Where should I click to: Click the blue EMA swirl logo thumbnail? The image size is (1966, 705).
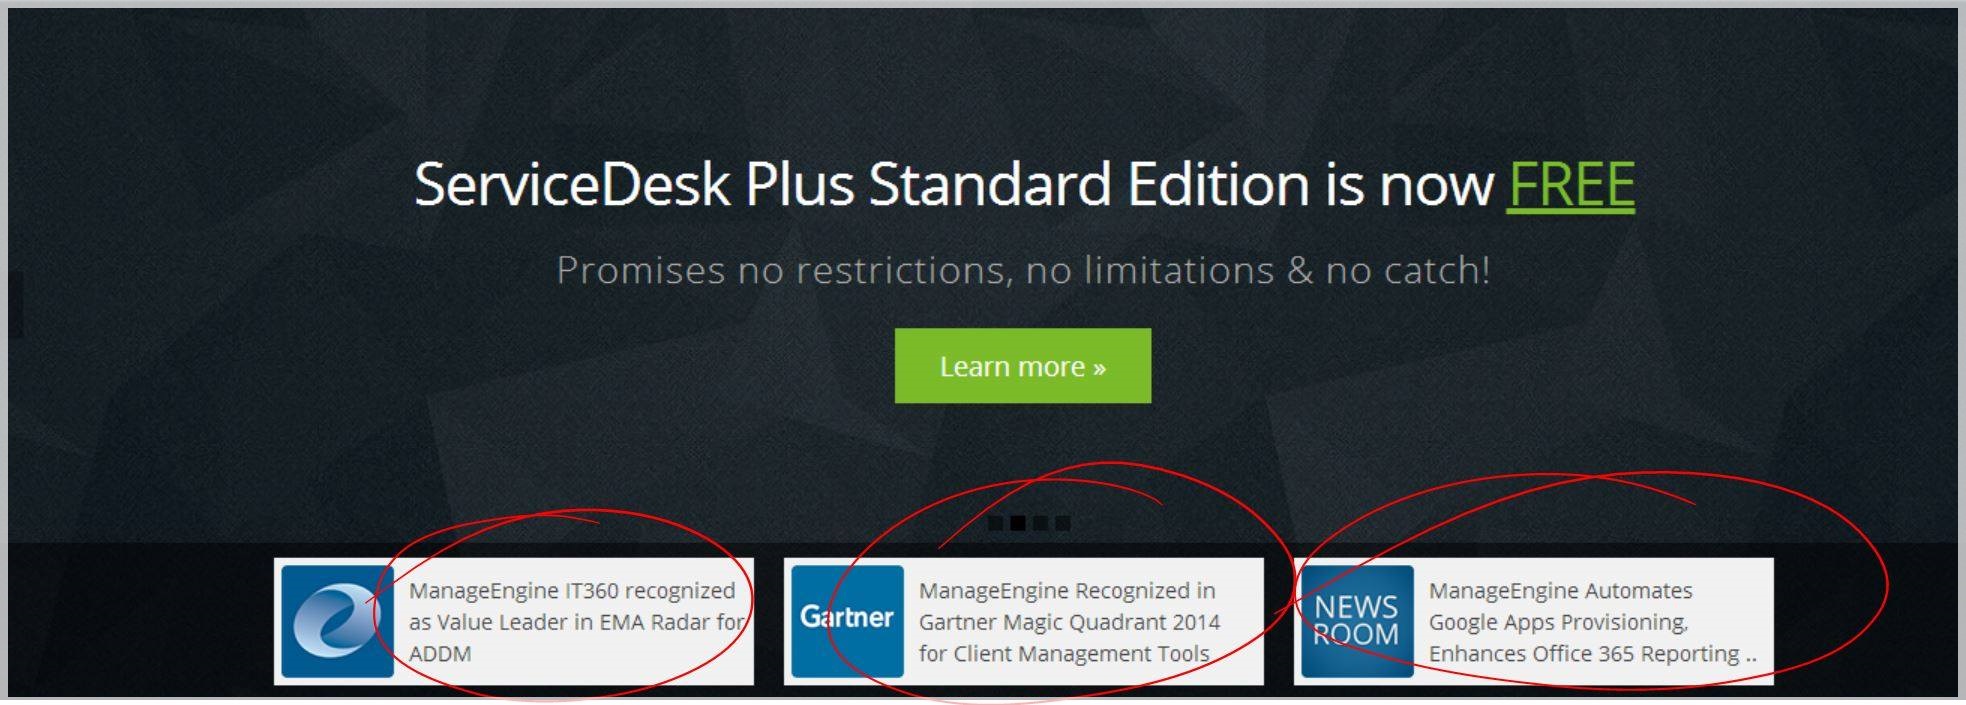point(337,621)
